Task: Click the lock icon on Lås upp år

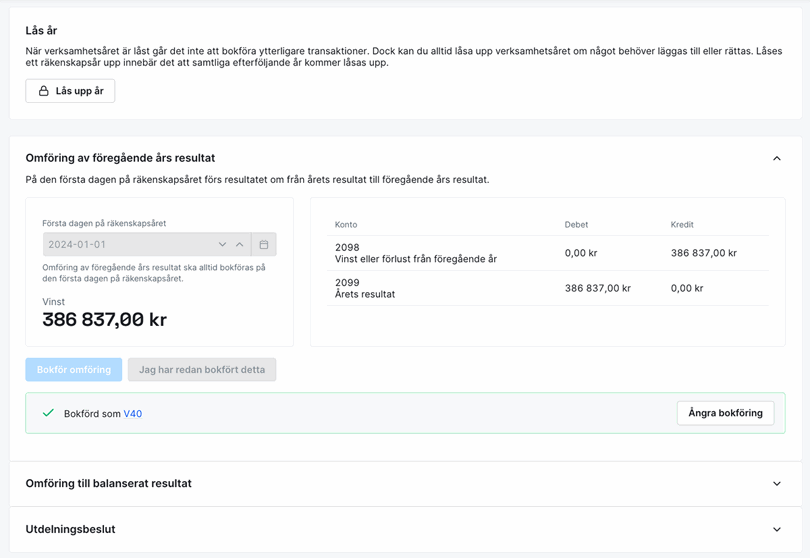Action: [x=44, y=91]
